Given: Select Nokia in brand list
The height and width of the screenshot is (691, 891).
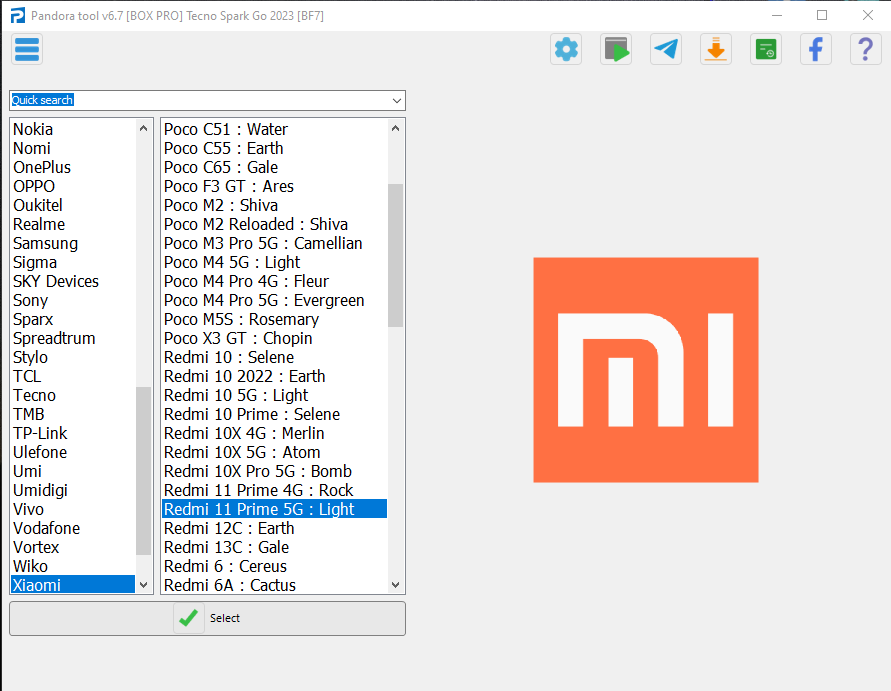Looking at the screenshot, I should pos(73,129).
